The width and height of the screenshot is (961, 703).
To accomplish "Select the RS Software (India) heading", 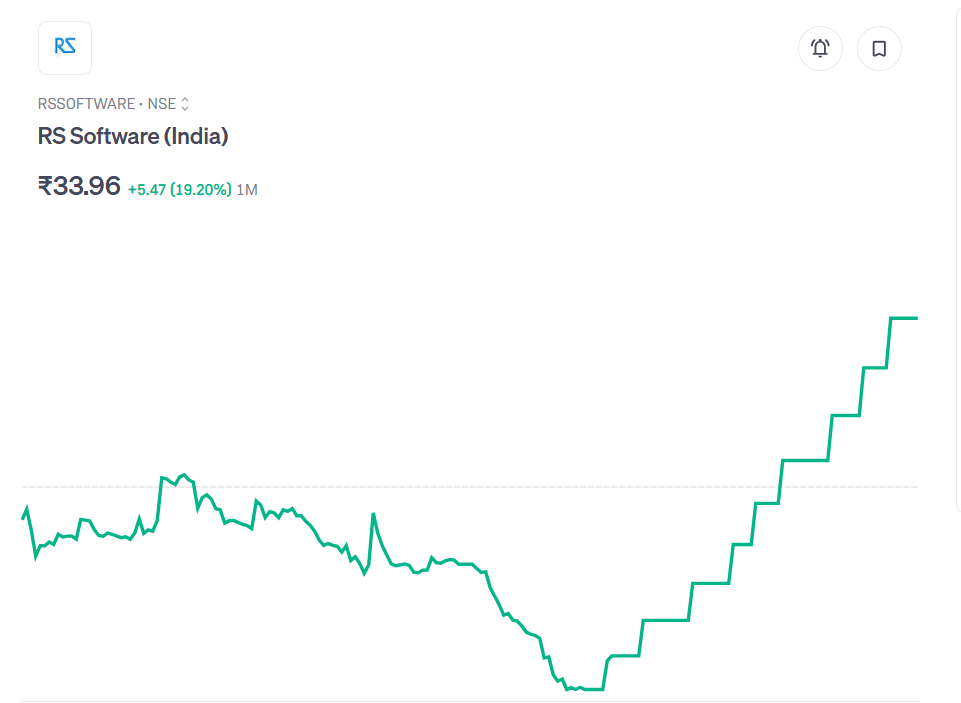I will [x=133, y=136].
